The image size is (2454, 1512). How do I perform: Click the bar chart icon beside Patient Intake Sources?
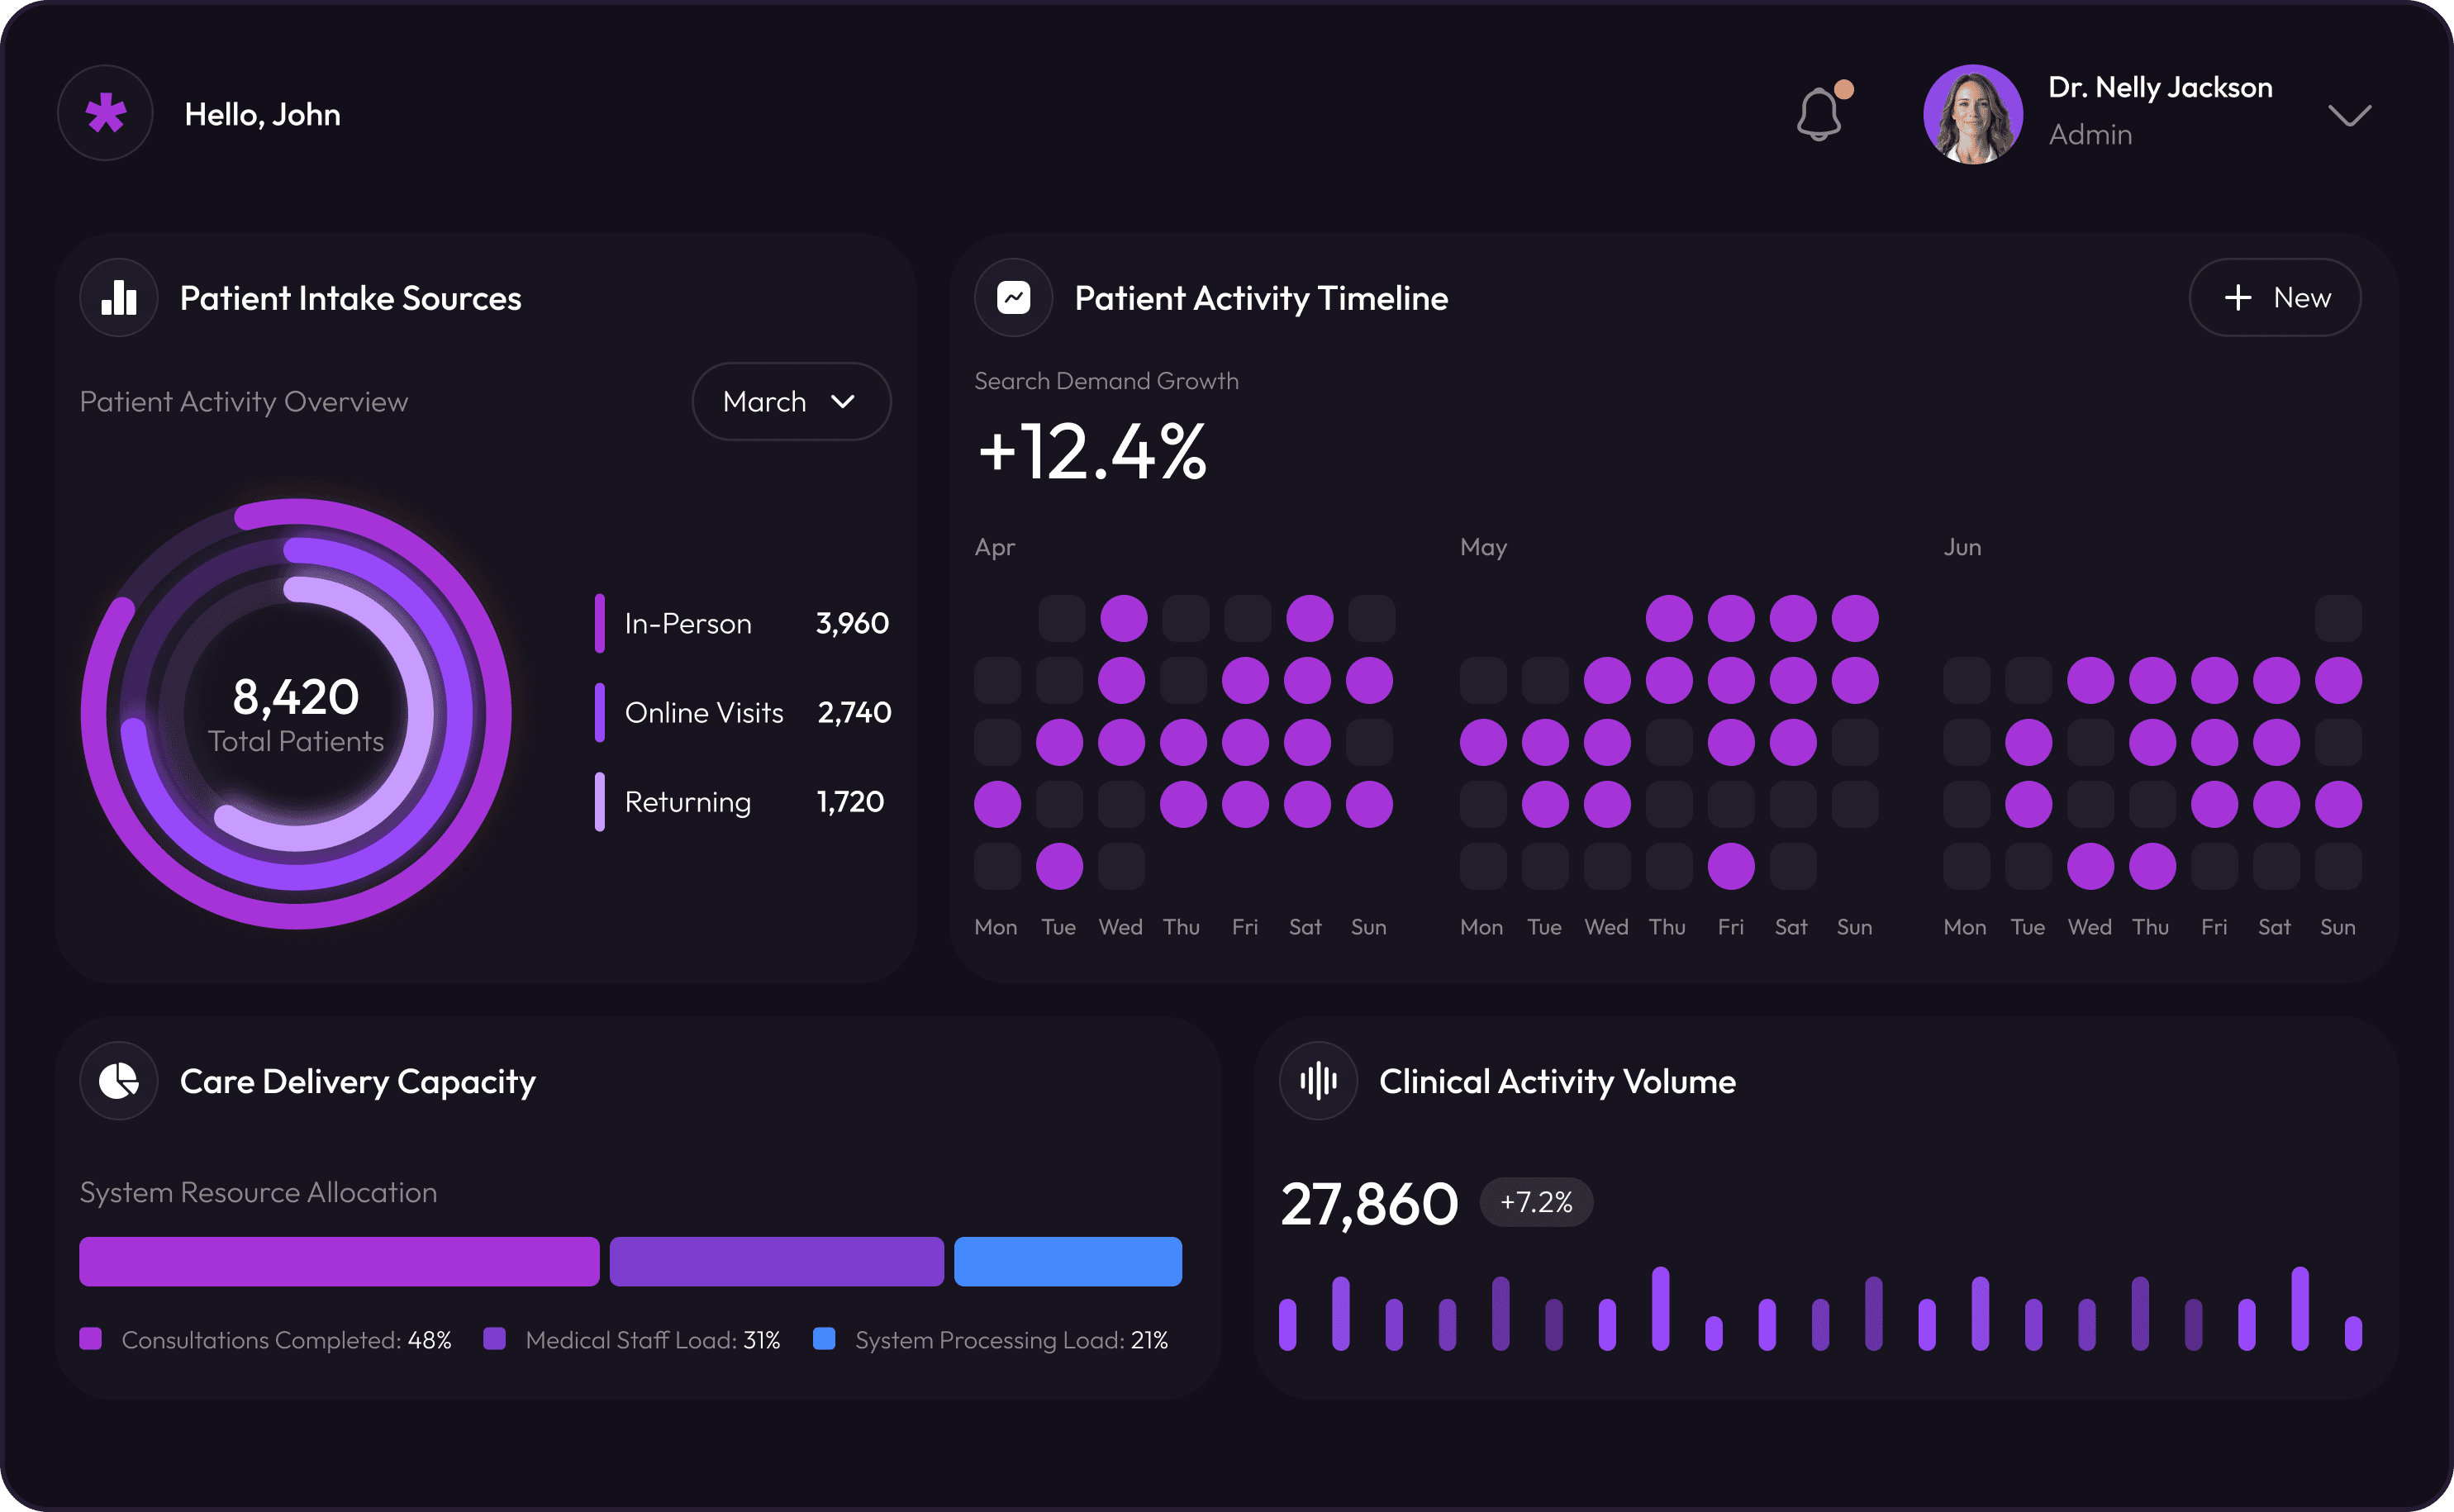119,298
